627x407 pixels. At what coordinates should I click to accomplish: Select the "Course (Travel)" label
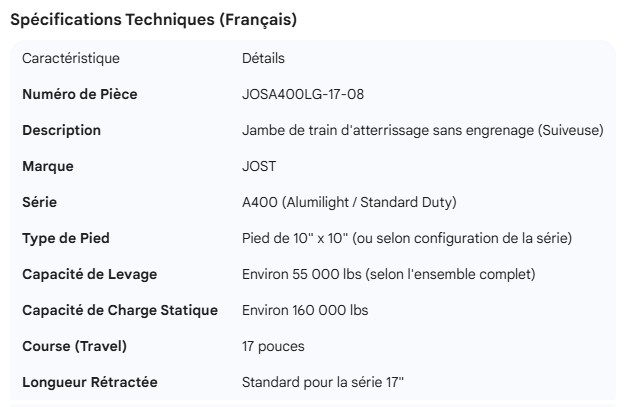coord(75,347)
